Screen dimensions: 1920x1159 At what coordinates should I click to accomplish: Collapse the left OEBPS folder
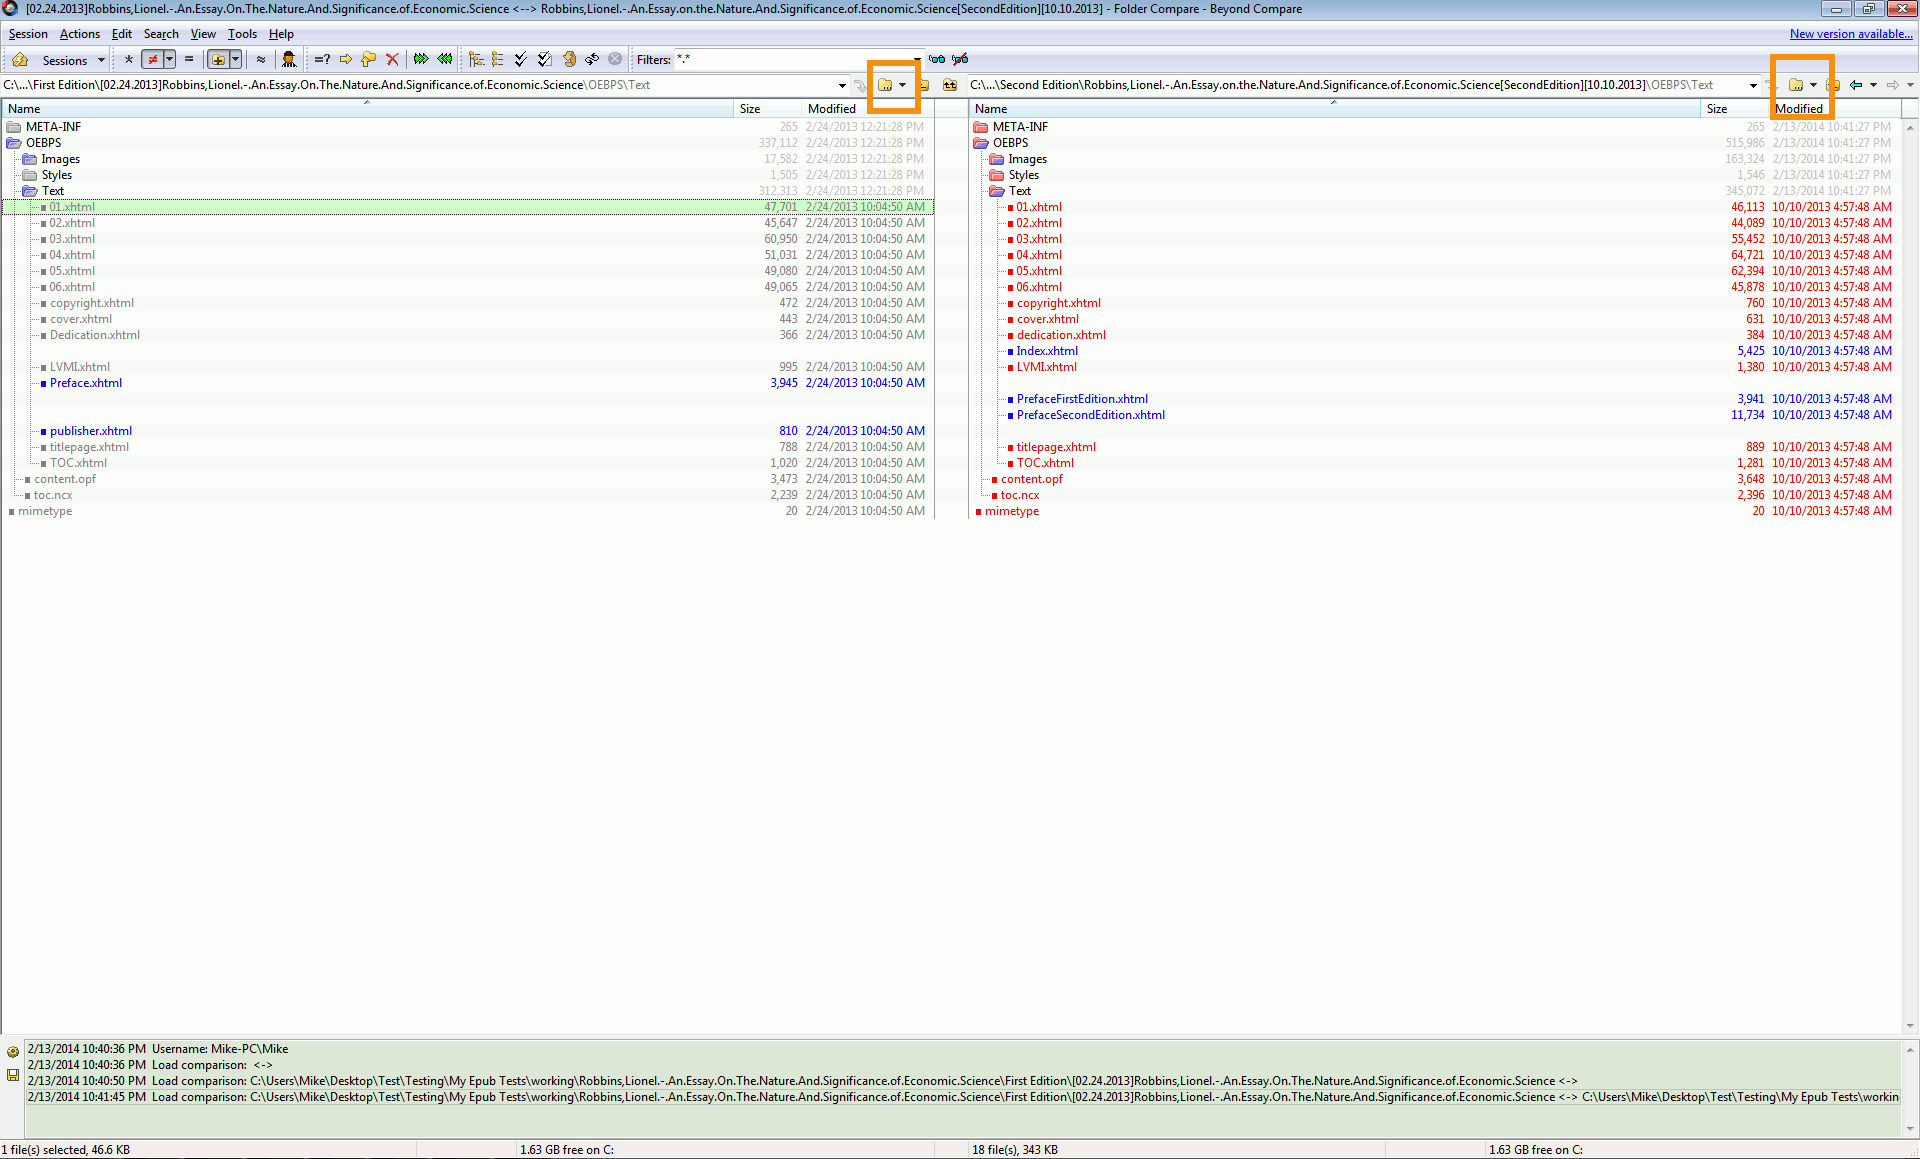(x=14, y=143)
